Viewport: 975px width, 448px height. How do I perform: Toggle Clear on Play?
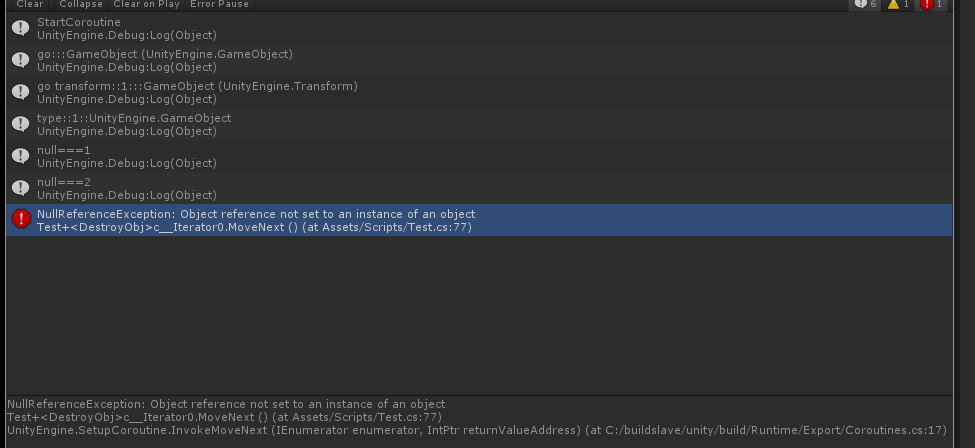146,4
